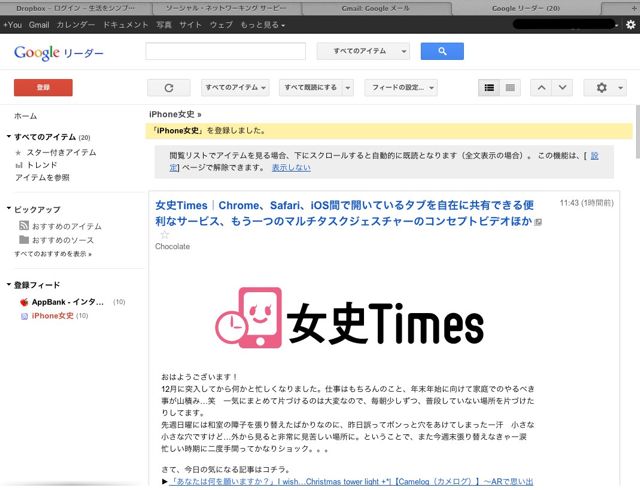Select iPhone女史 feed in sidebar
This screenshot has width=640, height=490.
click(53, 316)
